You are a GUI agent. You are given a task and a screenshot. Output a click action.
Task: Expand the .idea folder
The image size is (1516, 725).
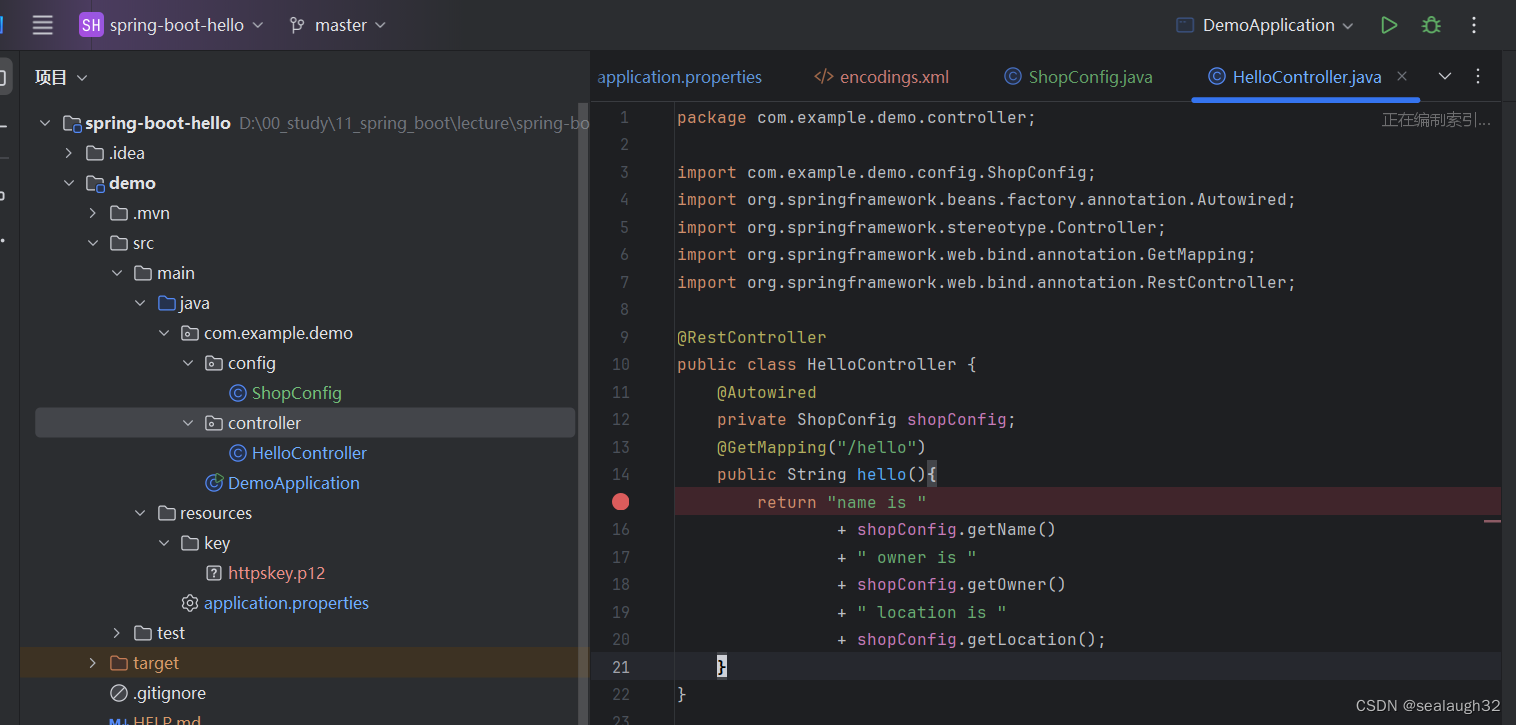point(68,153)
